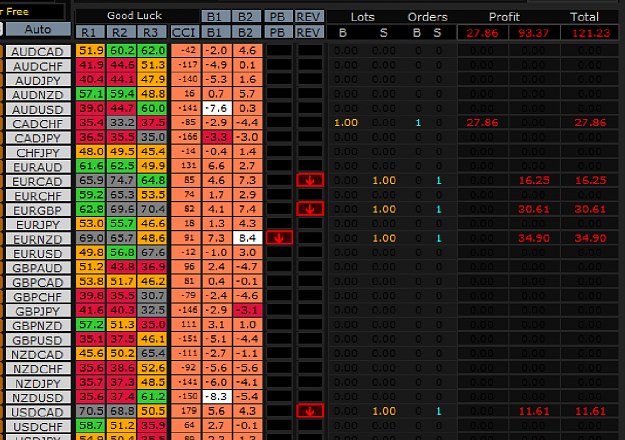Select the GBPAUD symbol button
The width and height of the screenshot is (625, 440).
tap(38, 268)
